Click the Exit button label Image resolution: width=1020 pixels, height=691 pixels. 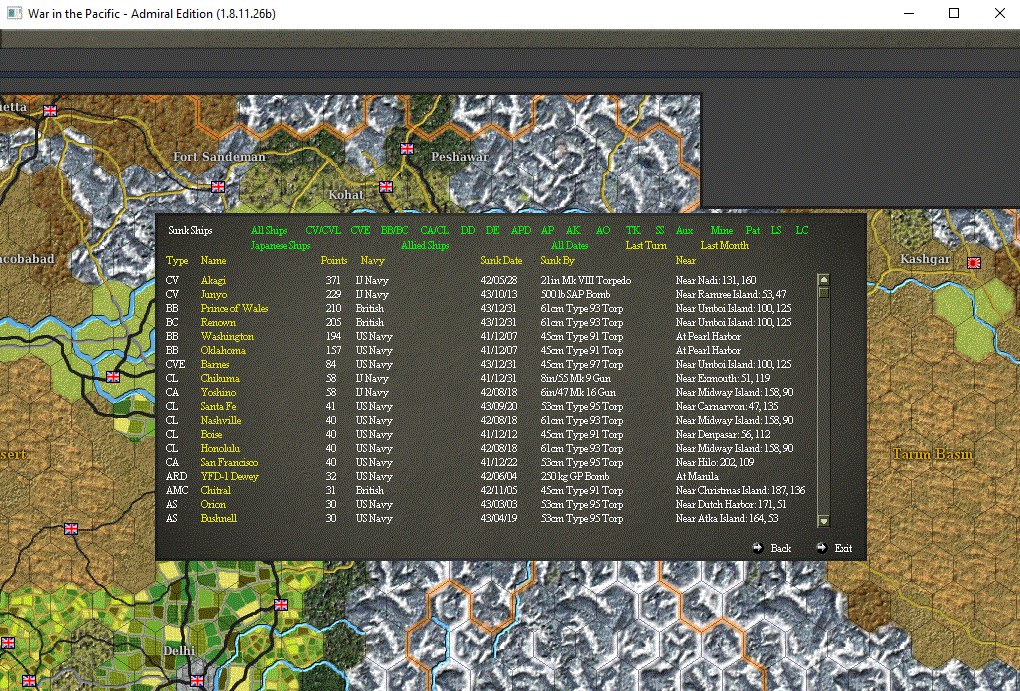843,549
